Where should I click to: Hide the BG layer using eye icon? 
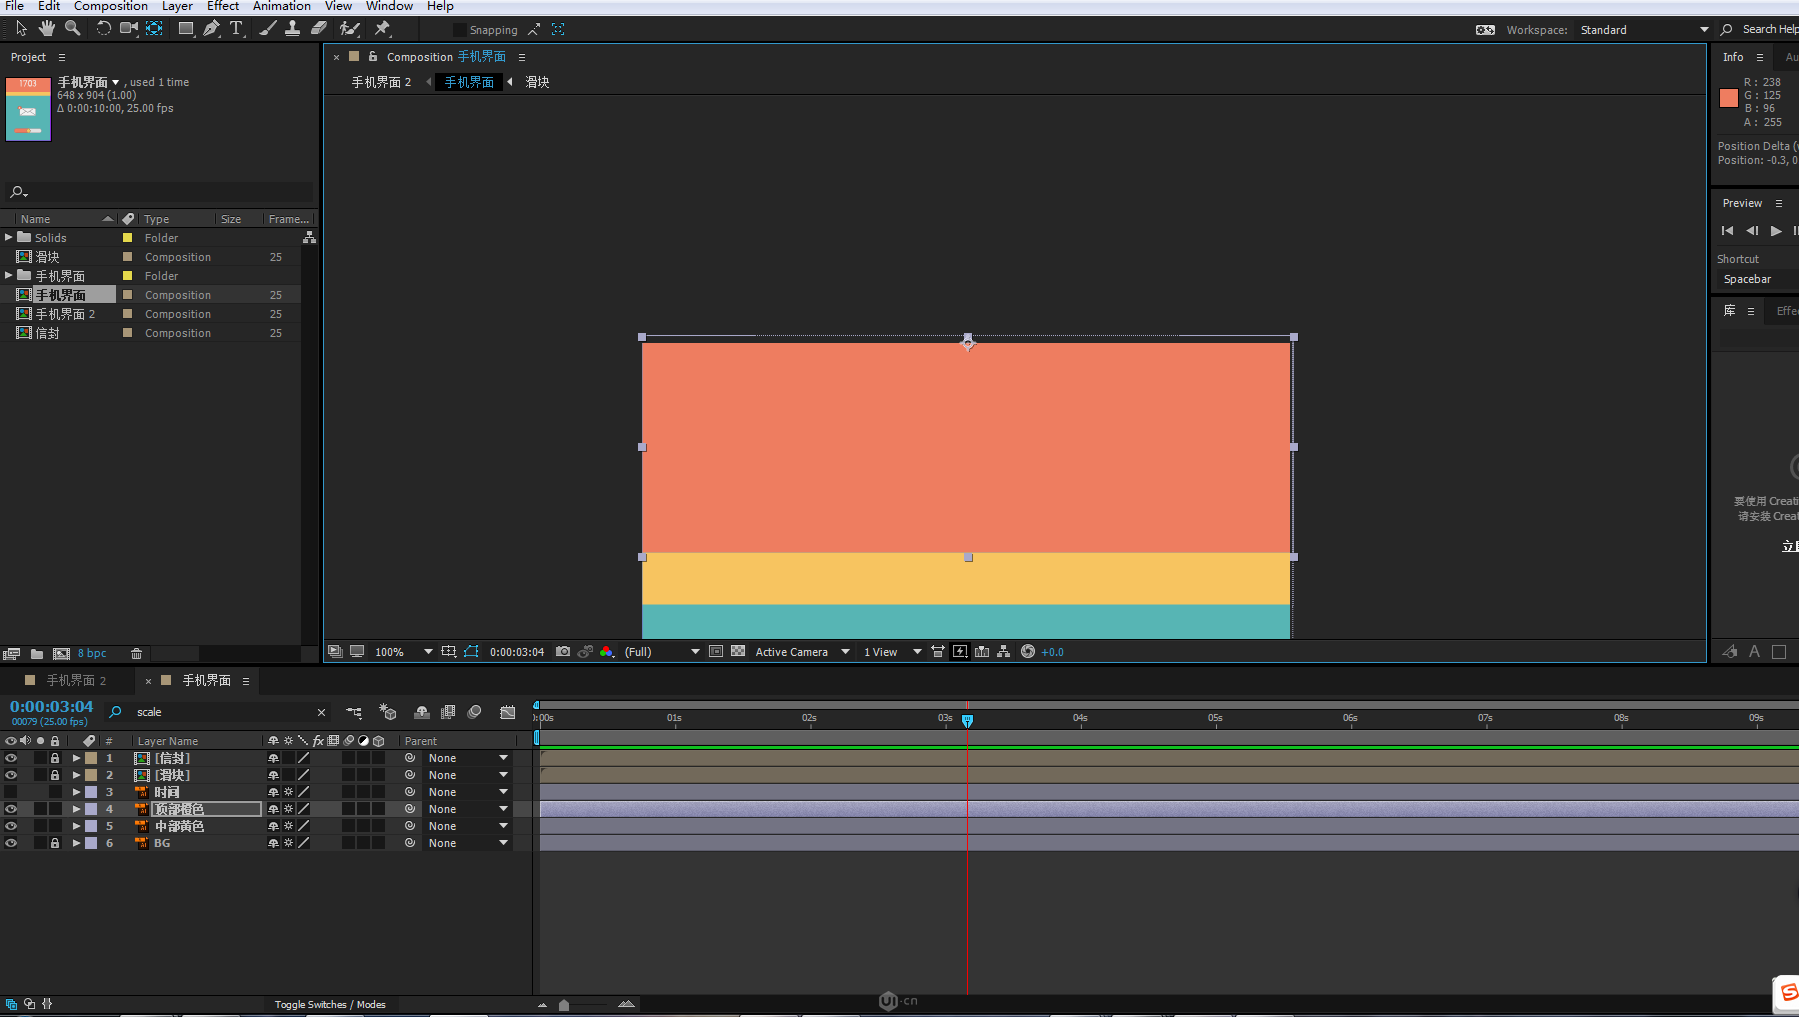tap(11, 843)
